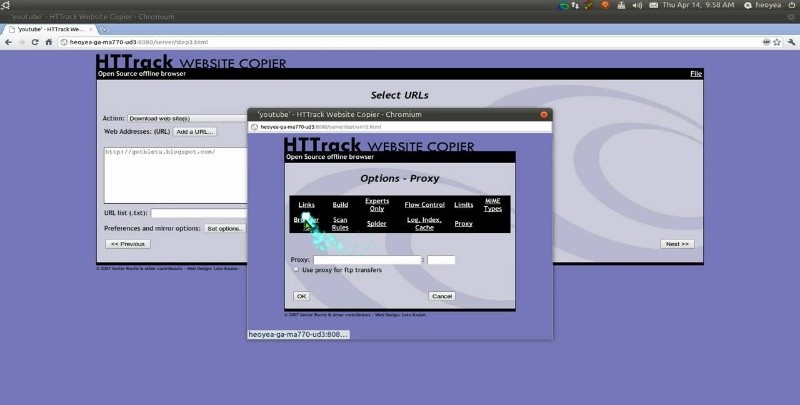Open the Links options tab
800x405 pixels.
click(307, 205)
